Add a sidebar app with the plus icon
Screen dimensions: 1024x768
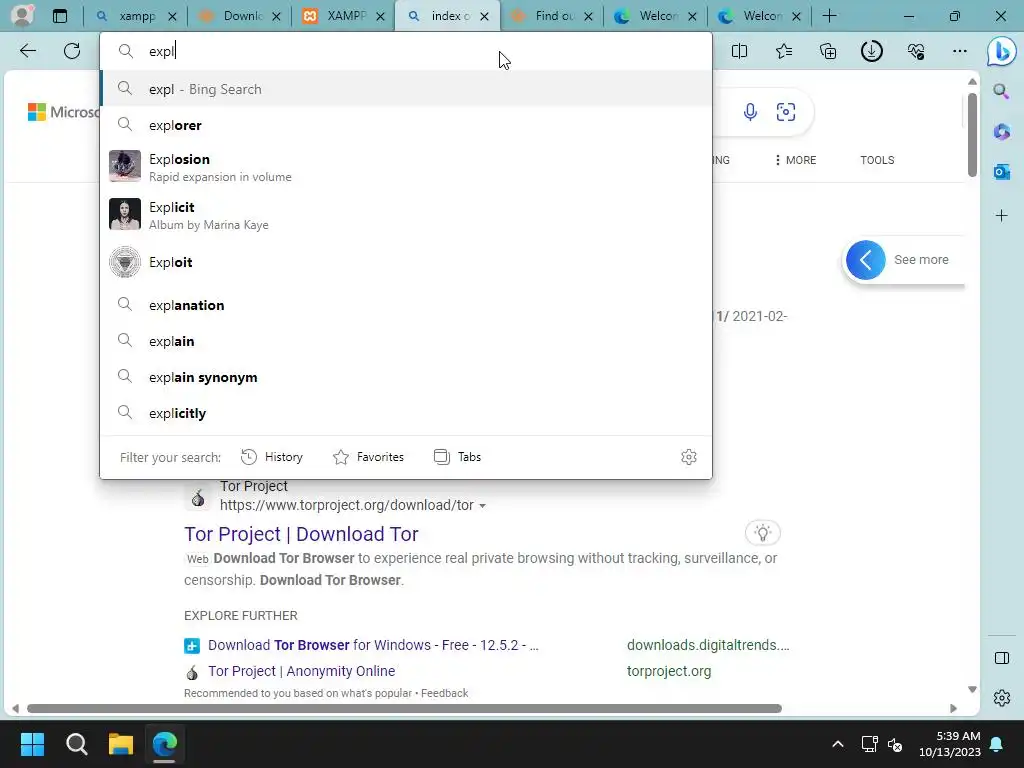[1001, 216]
